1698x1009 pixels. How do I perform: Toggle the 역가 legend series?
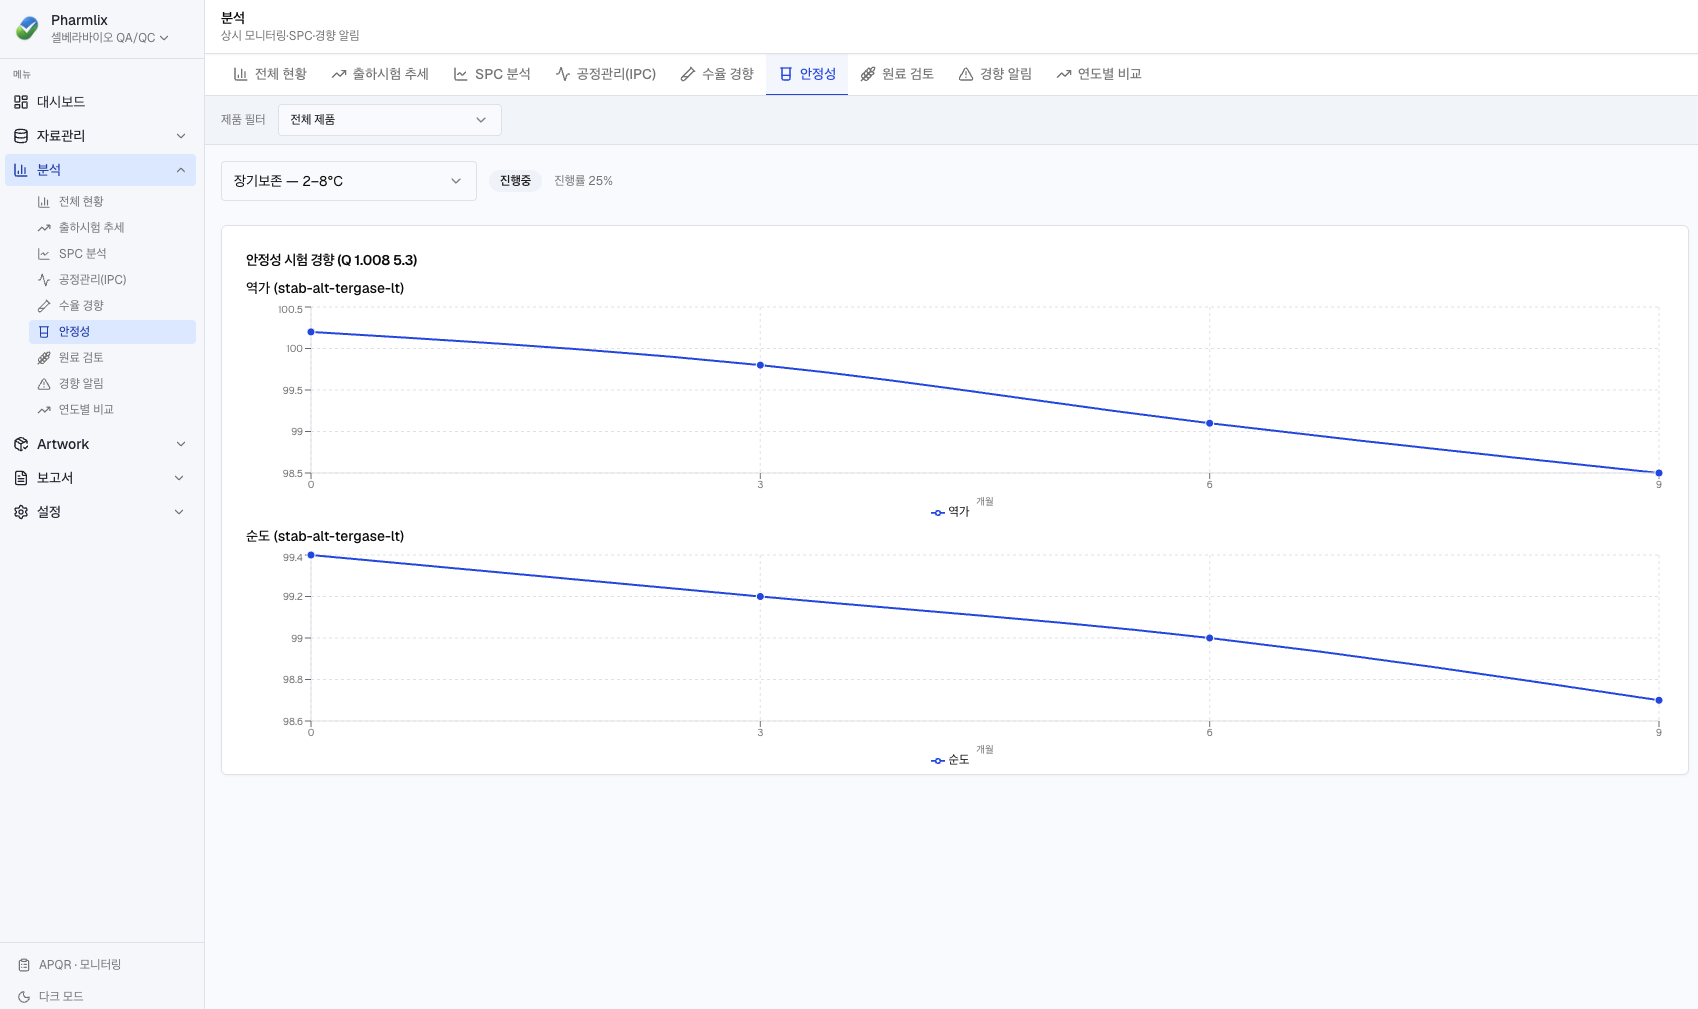(950, 512)
